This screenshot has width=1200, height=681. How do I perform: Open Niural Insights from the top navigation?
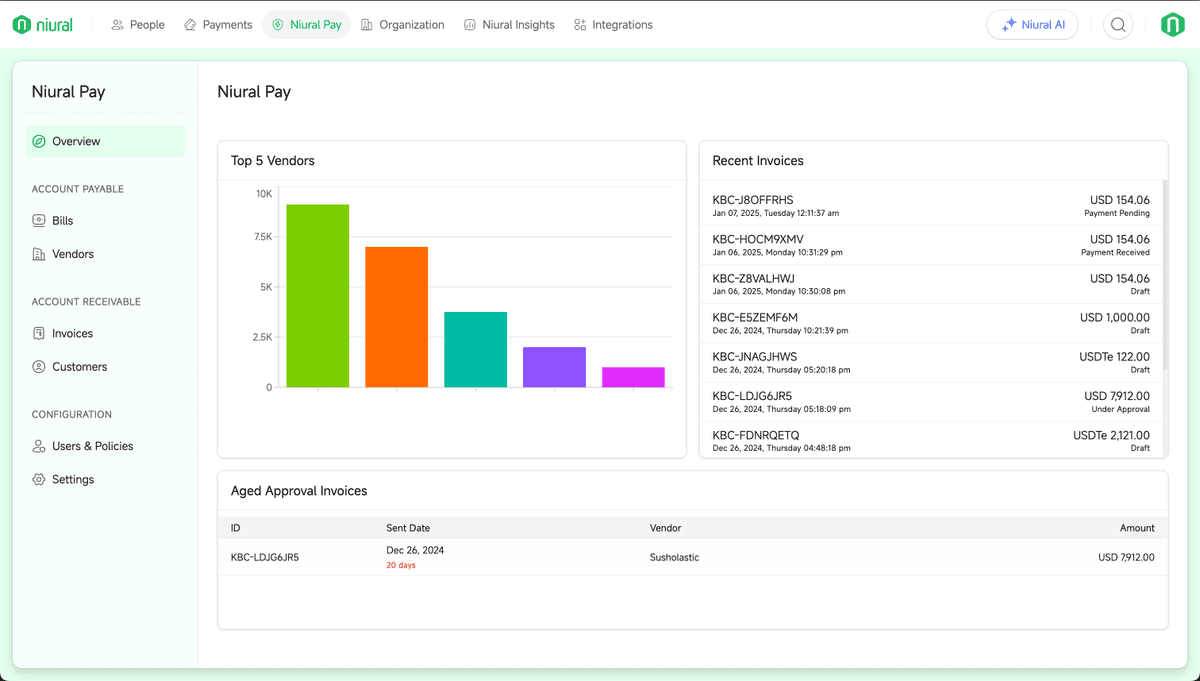pyautogui.click(x=509, y=25)
